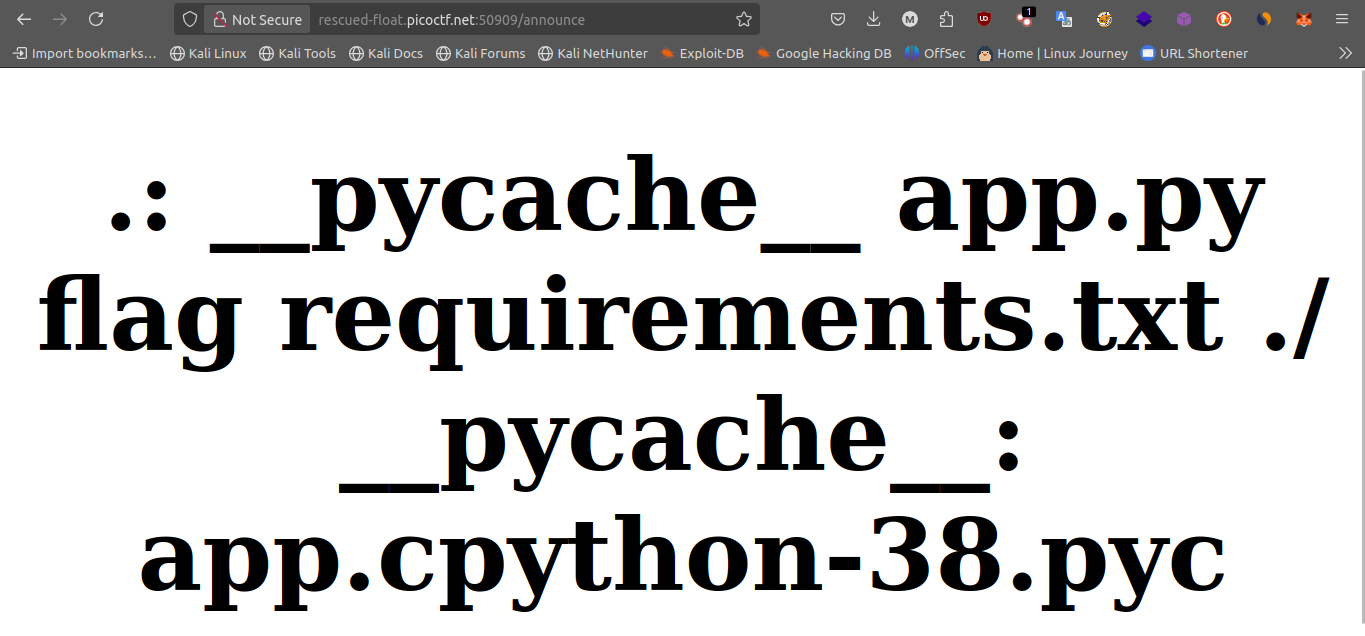Open the Exploit-DB bookmark
Image resolution: width=1365 pixels, height=636 pixels.
tap(702, 53)
